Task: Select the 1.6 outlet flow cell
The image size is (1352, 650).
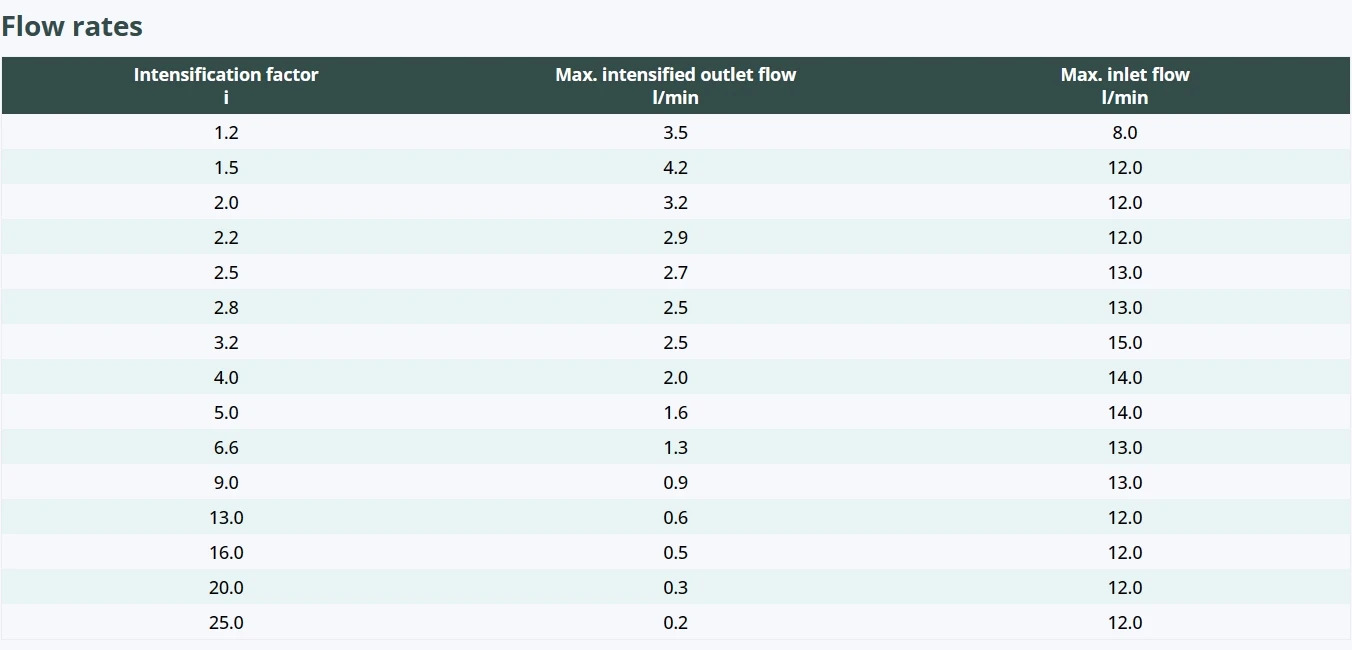Action: [x=676, y=413]
